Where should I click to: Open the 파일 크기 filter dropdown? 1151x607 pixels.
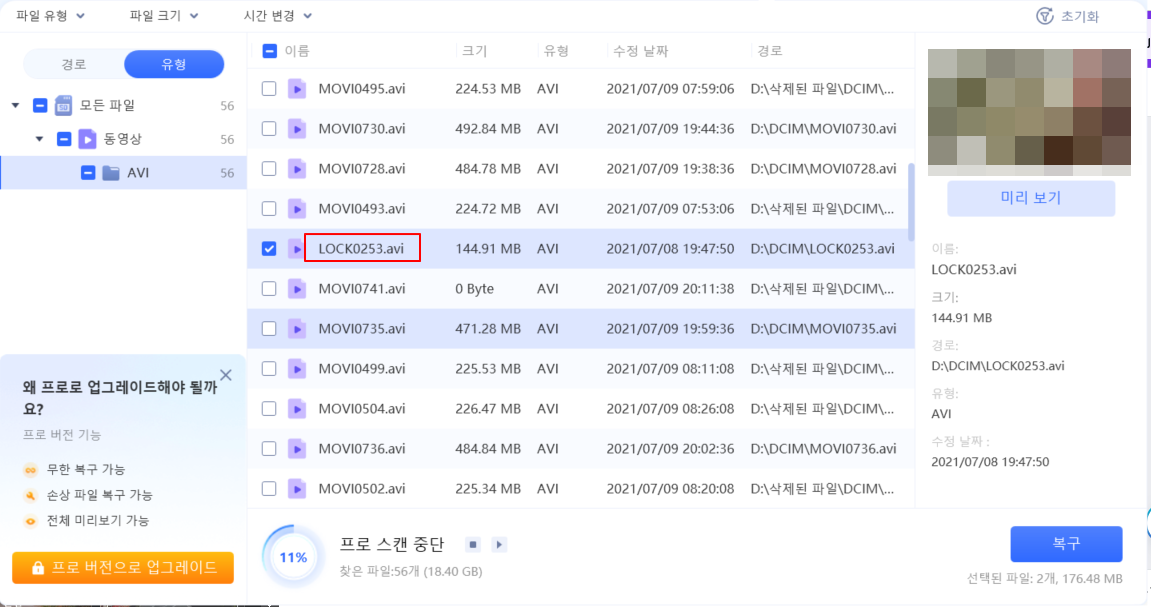tap(164, 15)
